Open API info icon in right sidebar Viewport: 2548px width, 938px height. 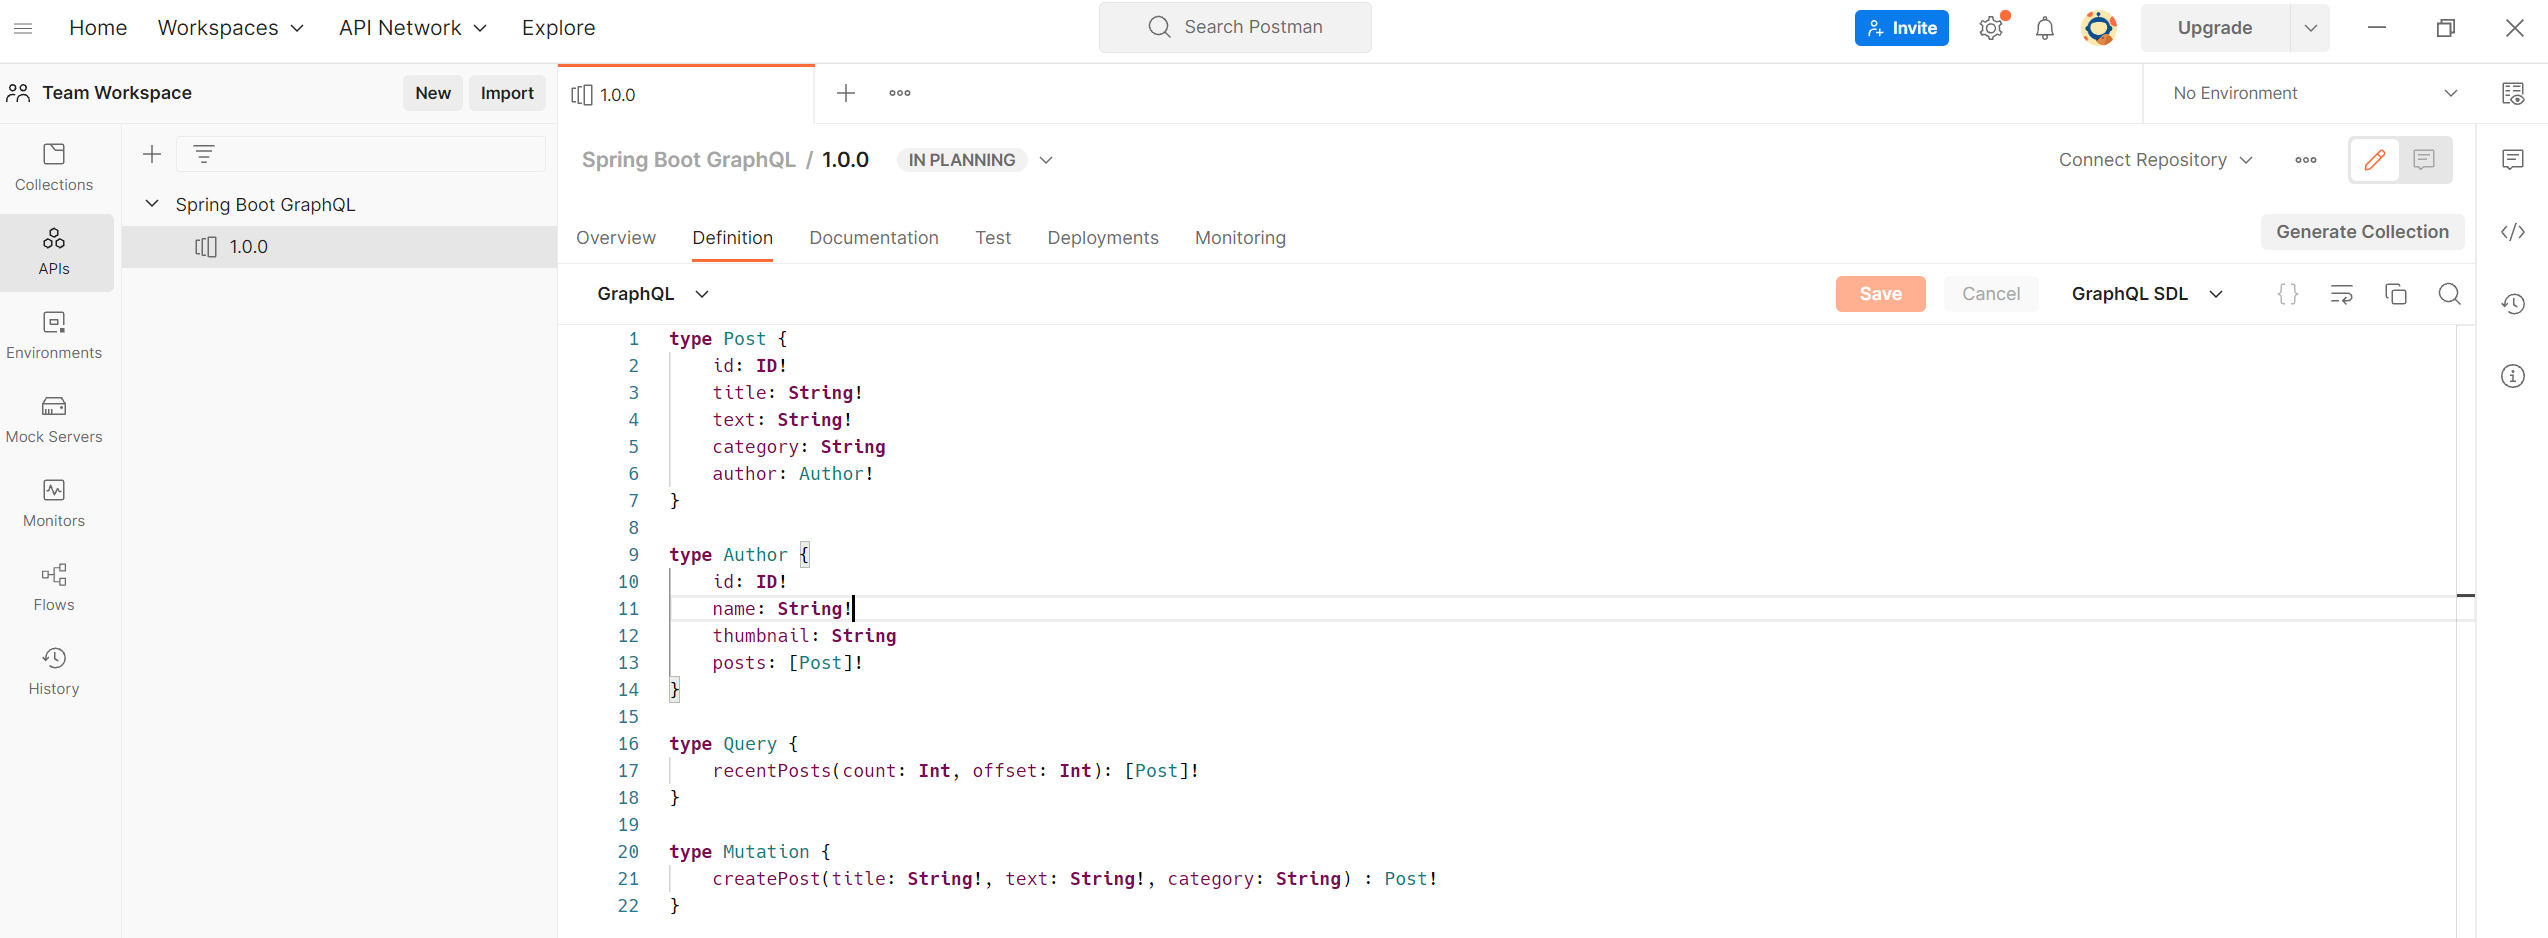[2513, 376]
